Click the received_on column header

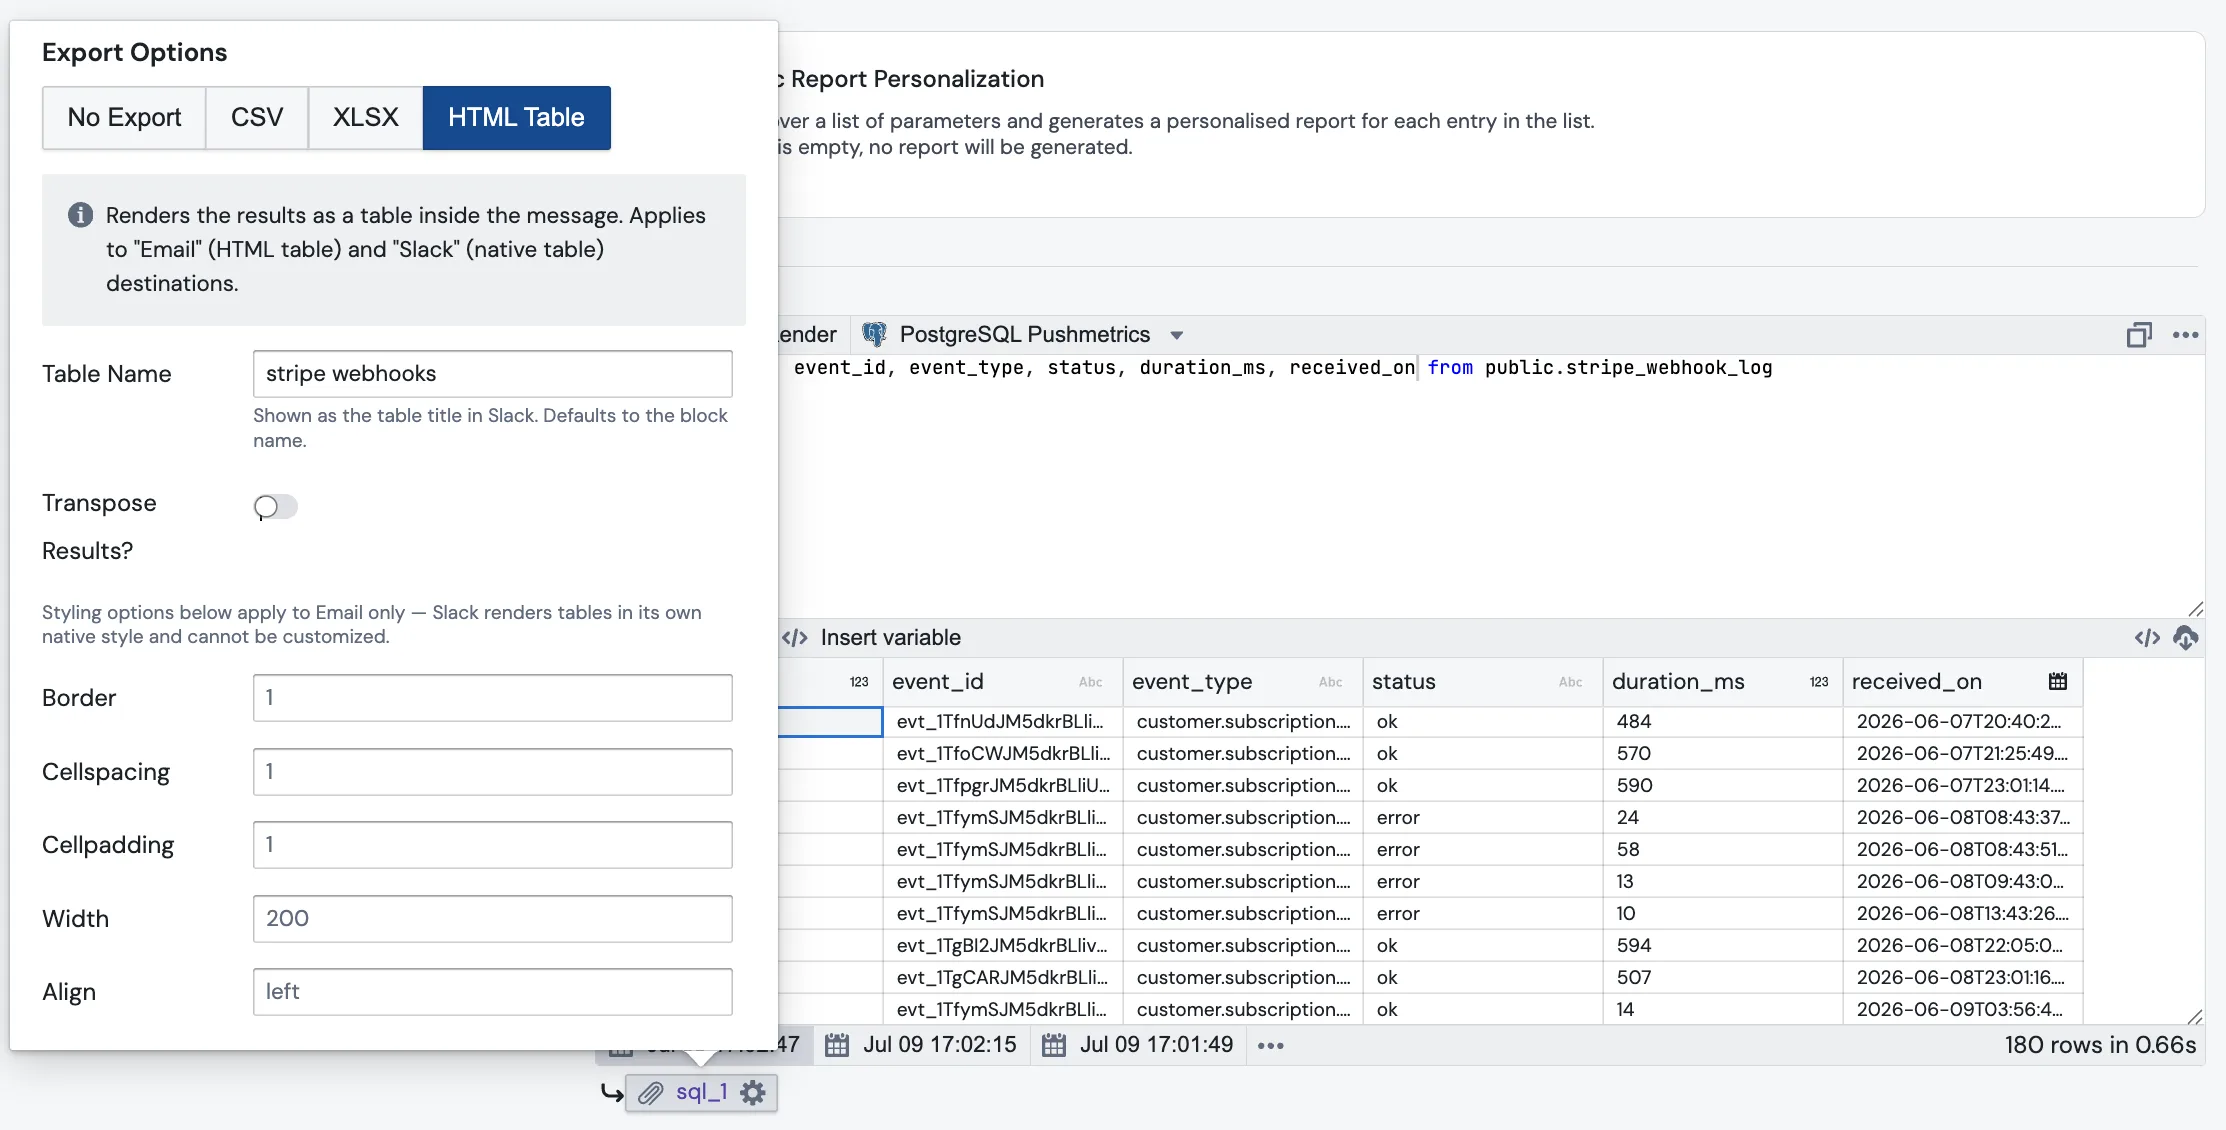[1963, 682]
